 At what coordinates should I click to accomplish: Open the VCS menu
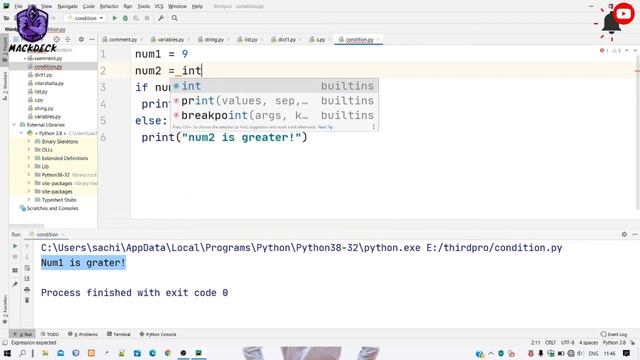(x=159, y=6)
